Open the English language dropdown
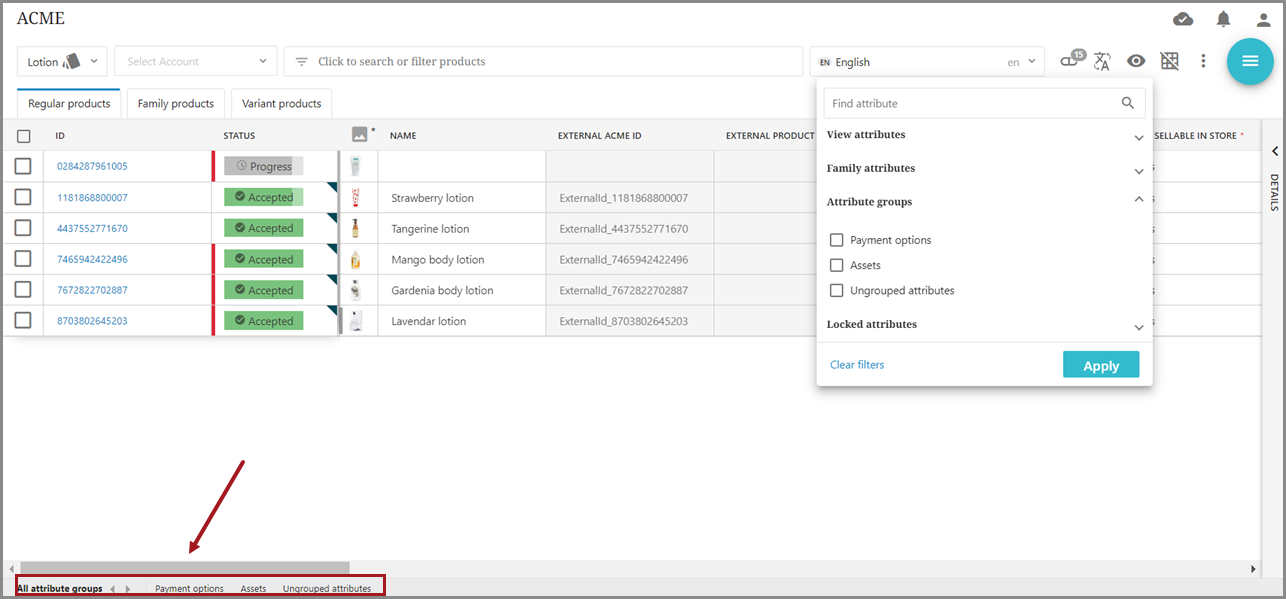Viewport: 1286px width, 599px height. pyautogui.click(x=927, y=62)
